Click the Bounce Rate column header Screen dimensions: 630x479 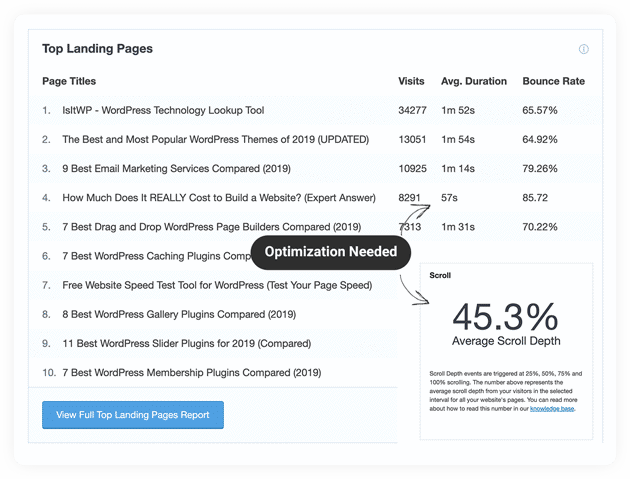coord(553,81)
